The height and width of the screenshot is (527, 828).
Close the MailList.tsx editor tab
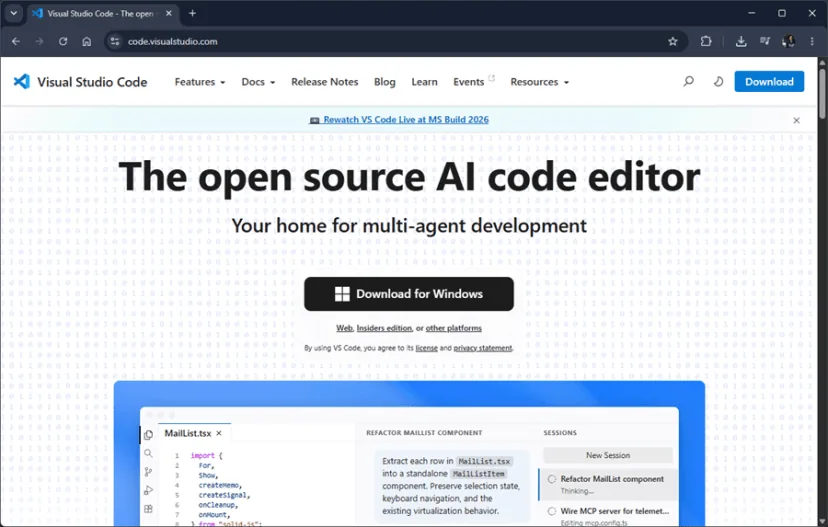point(219,433)
